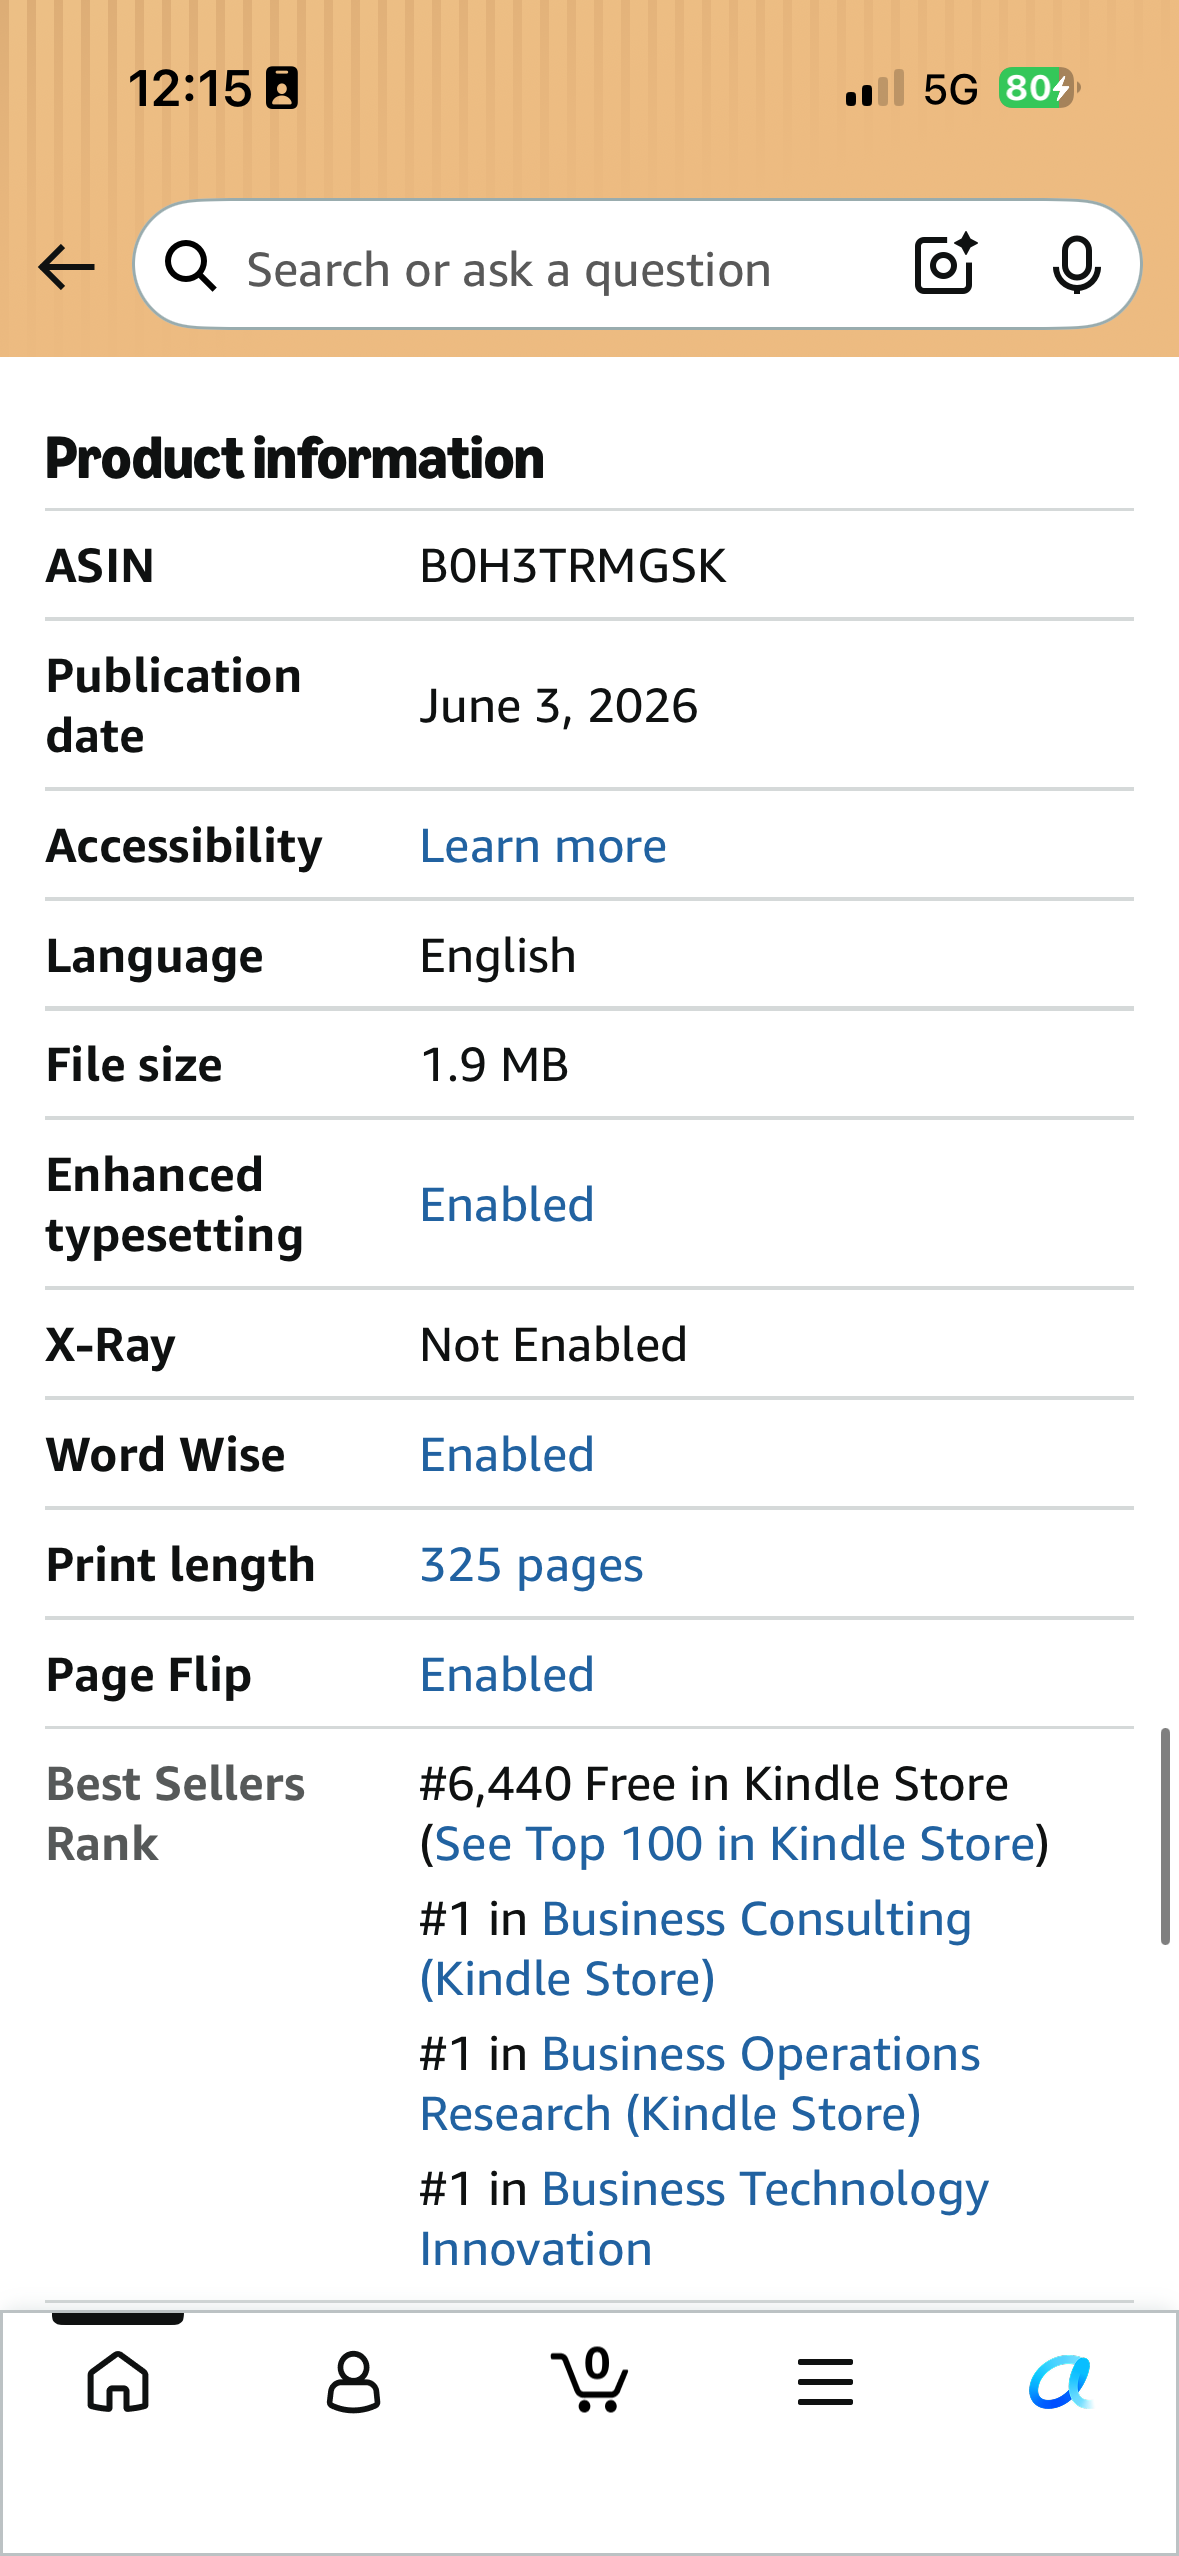This screenshot has width=1179, height=2556.
Task: Open the Accessibility Learn more link
Action: pos(543,846)
